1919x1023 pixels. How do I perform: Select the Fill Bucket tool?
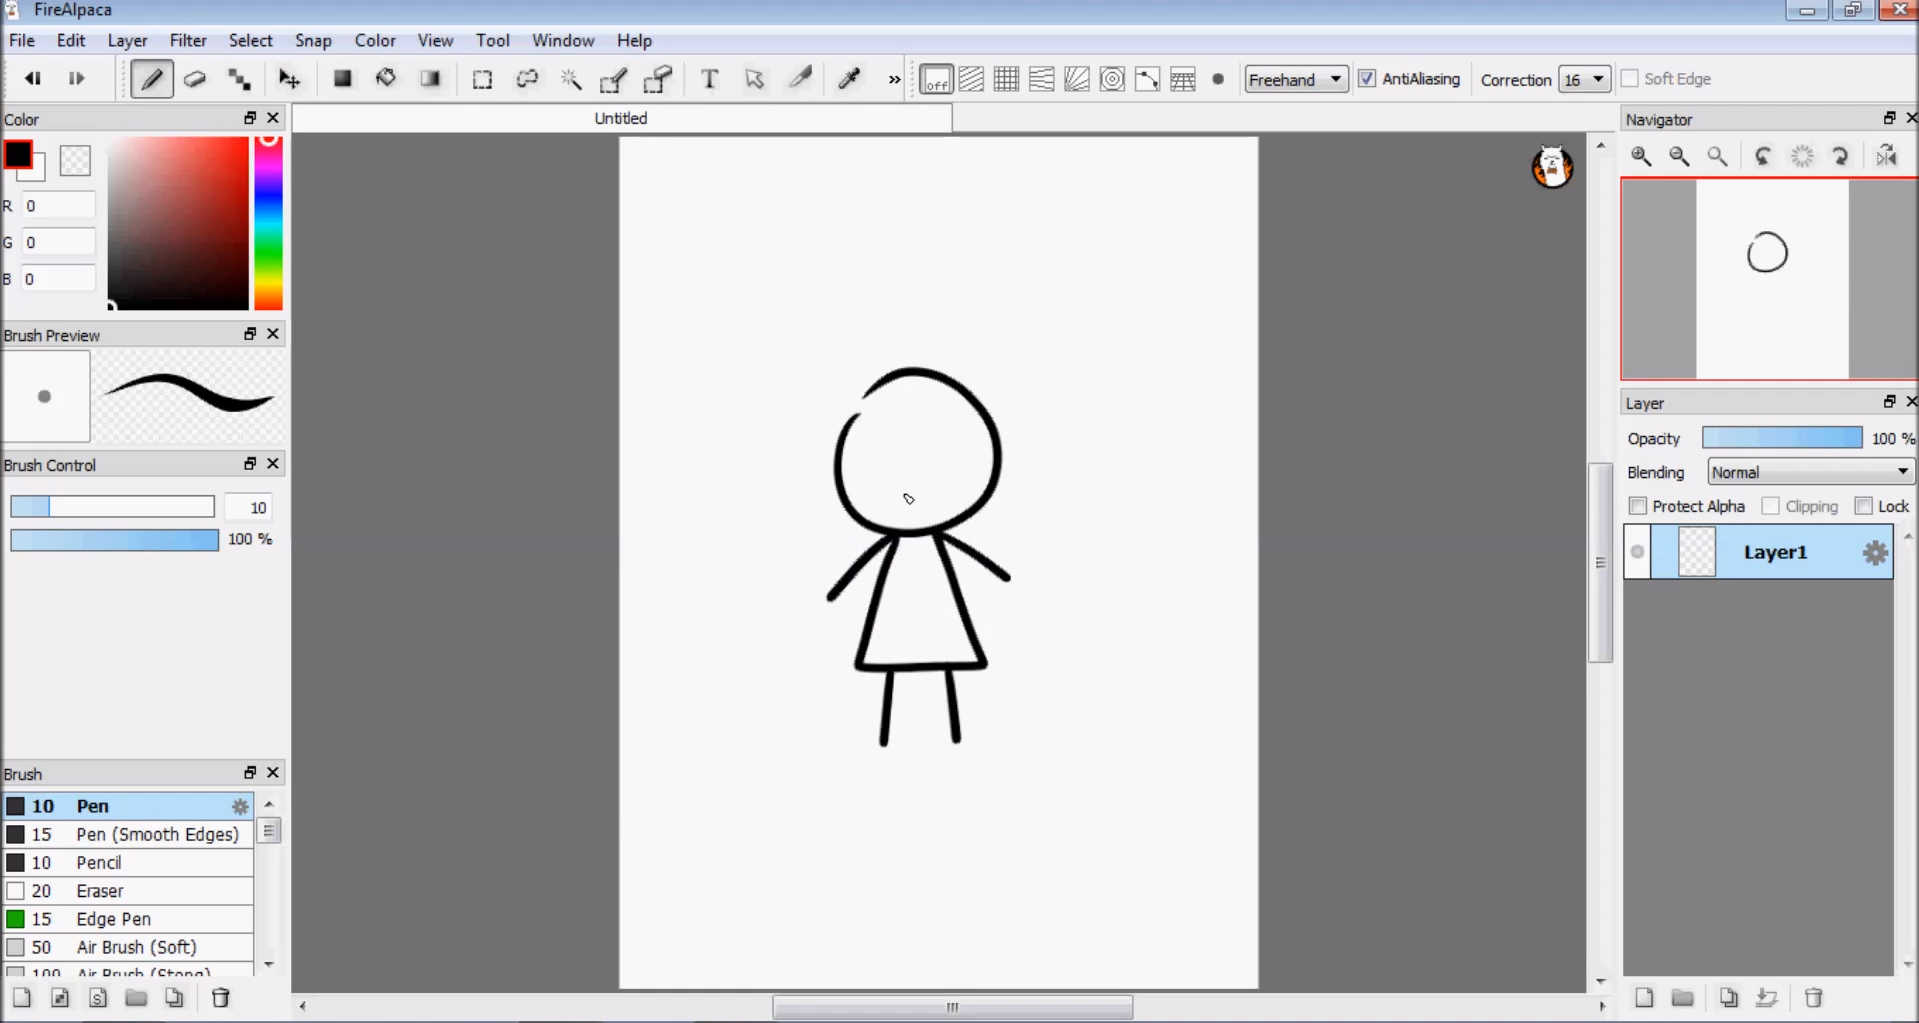pos(386,79)
